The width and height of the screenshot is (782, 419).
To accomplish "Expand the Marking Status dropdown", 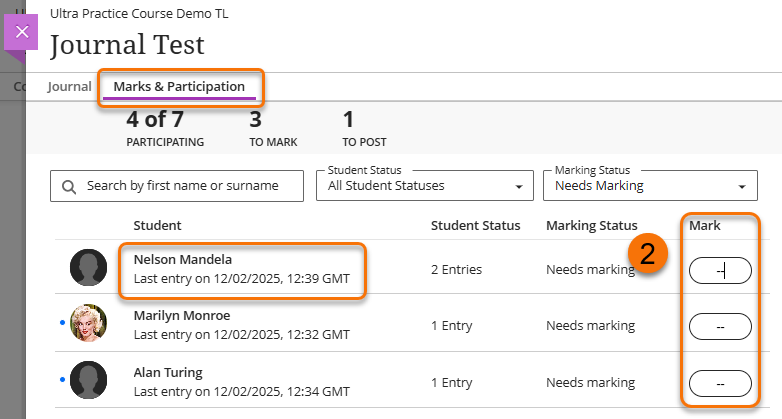I will 649,185.
